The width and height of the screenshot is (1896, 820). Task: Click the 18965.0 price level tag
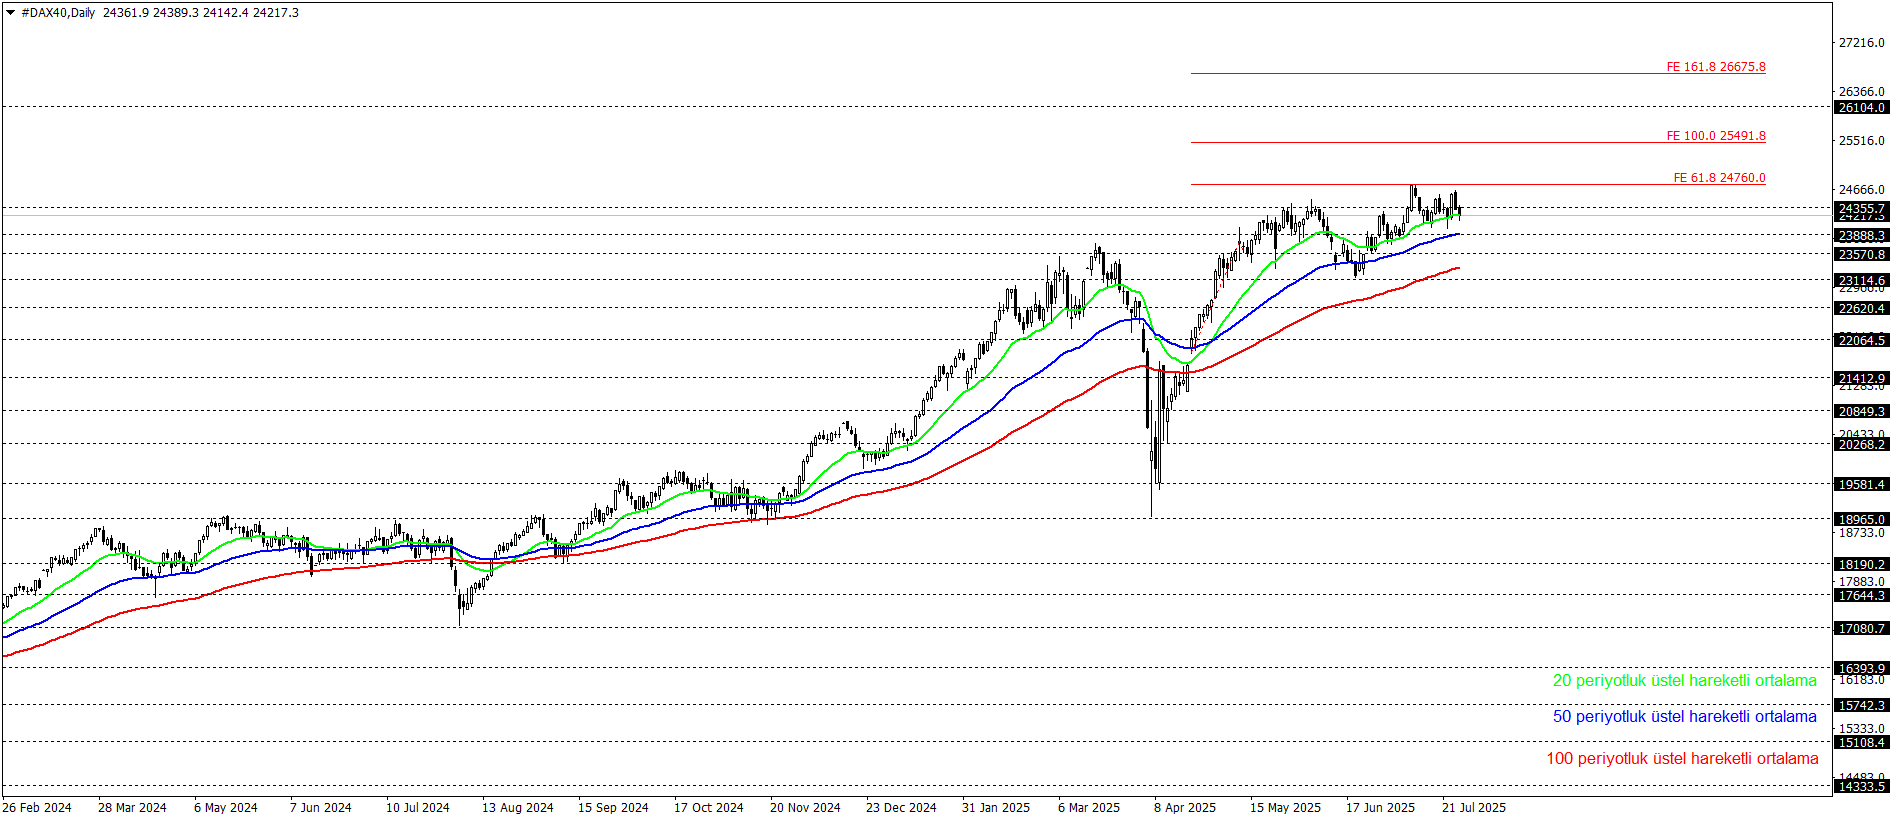point(1861,520)
